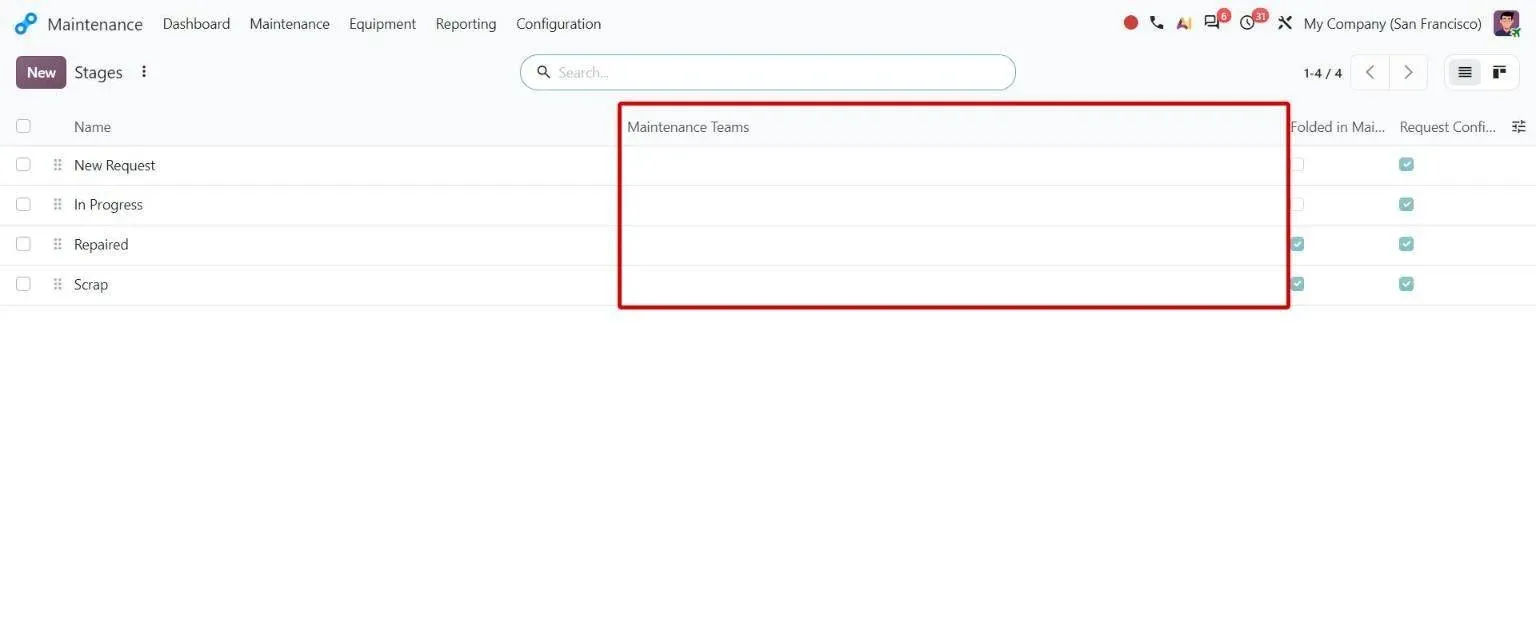Open the developer tools wrench icon
The image size is (1536, 639).
[1285, 23]
